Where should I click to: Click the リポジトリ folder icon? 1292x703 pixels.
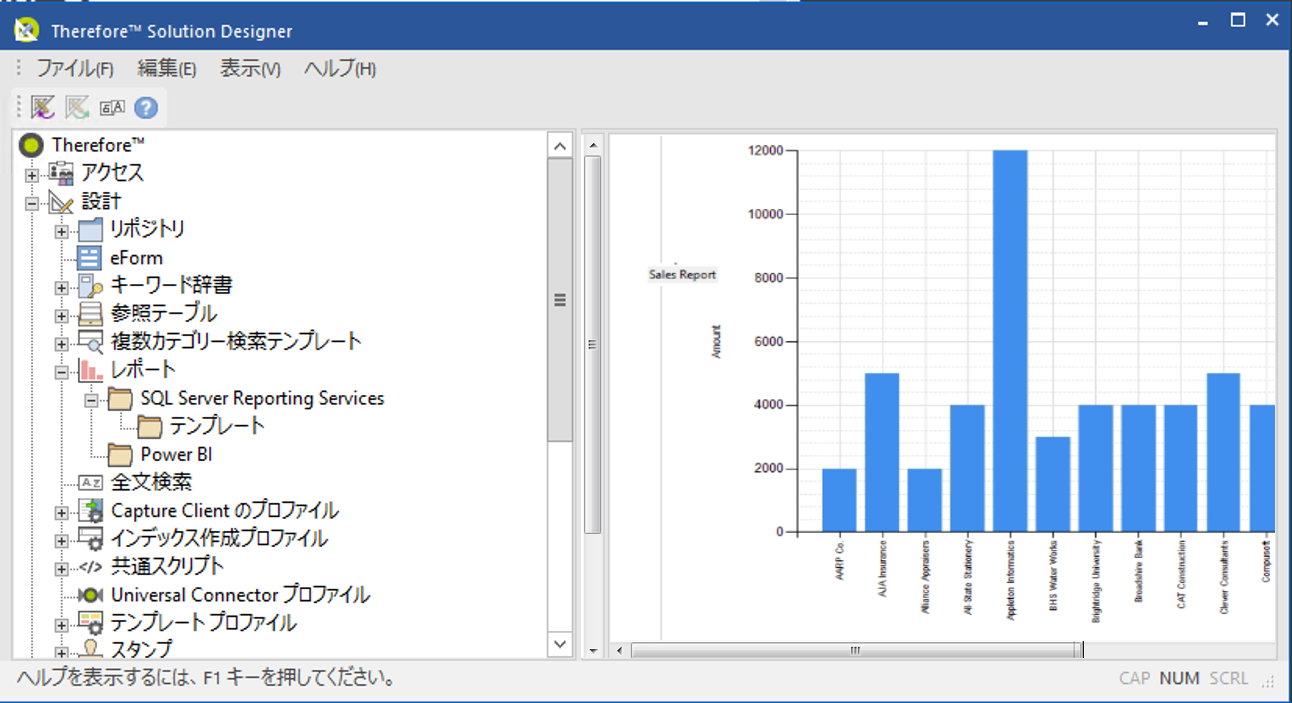90,229
